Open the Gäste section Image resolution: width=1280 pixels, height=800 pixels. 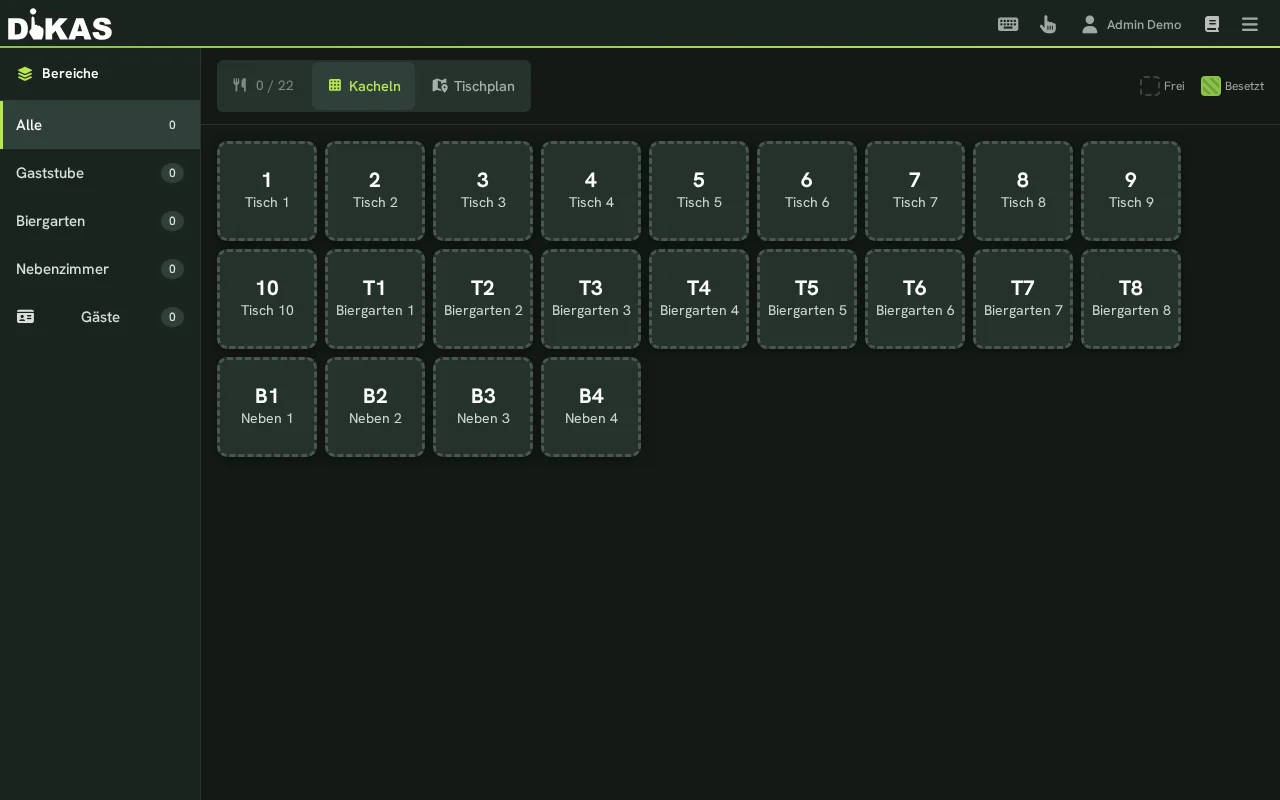tap(100, 317)
